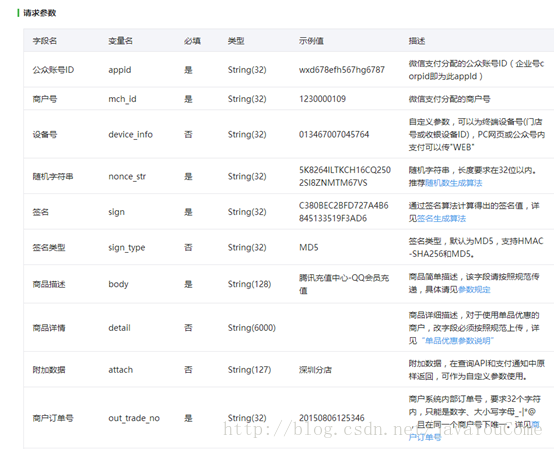Image resolution: width=554 pixels, height=449 pixels.
Task: Click the 示例值 column header
Action: coord(311,41)
